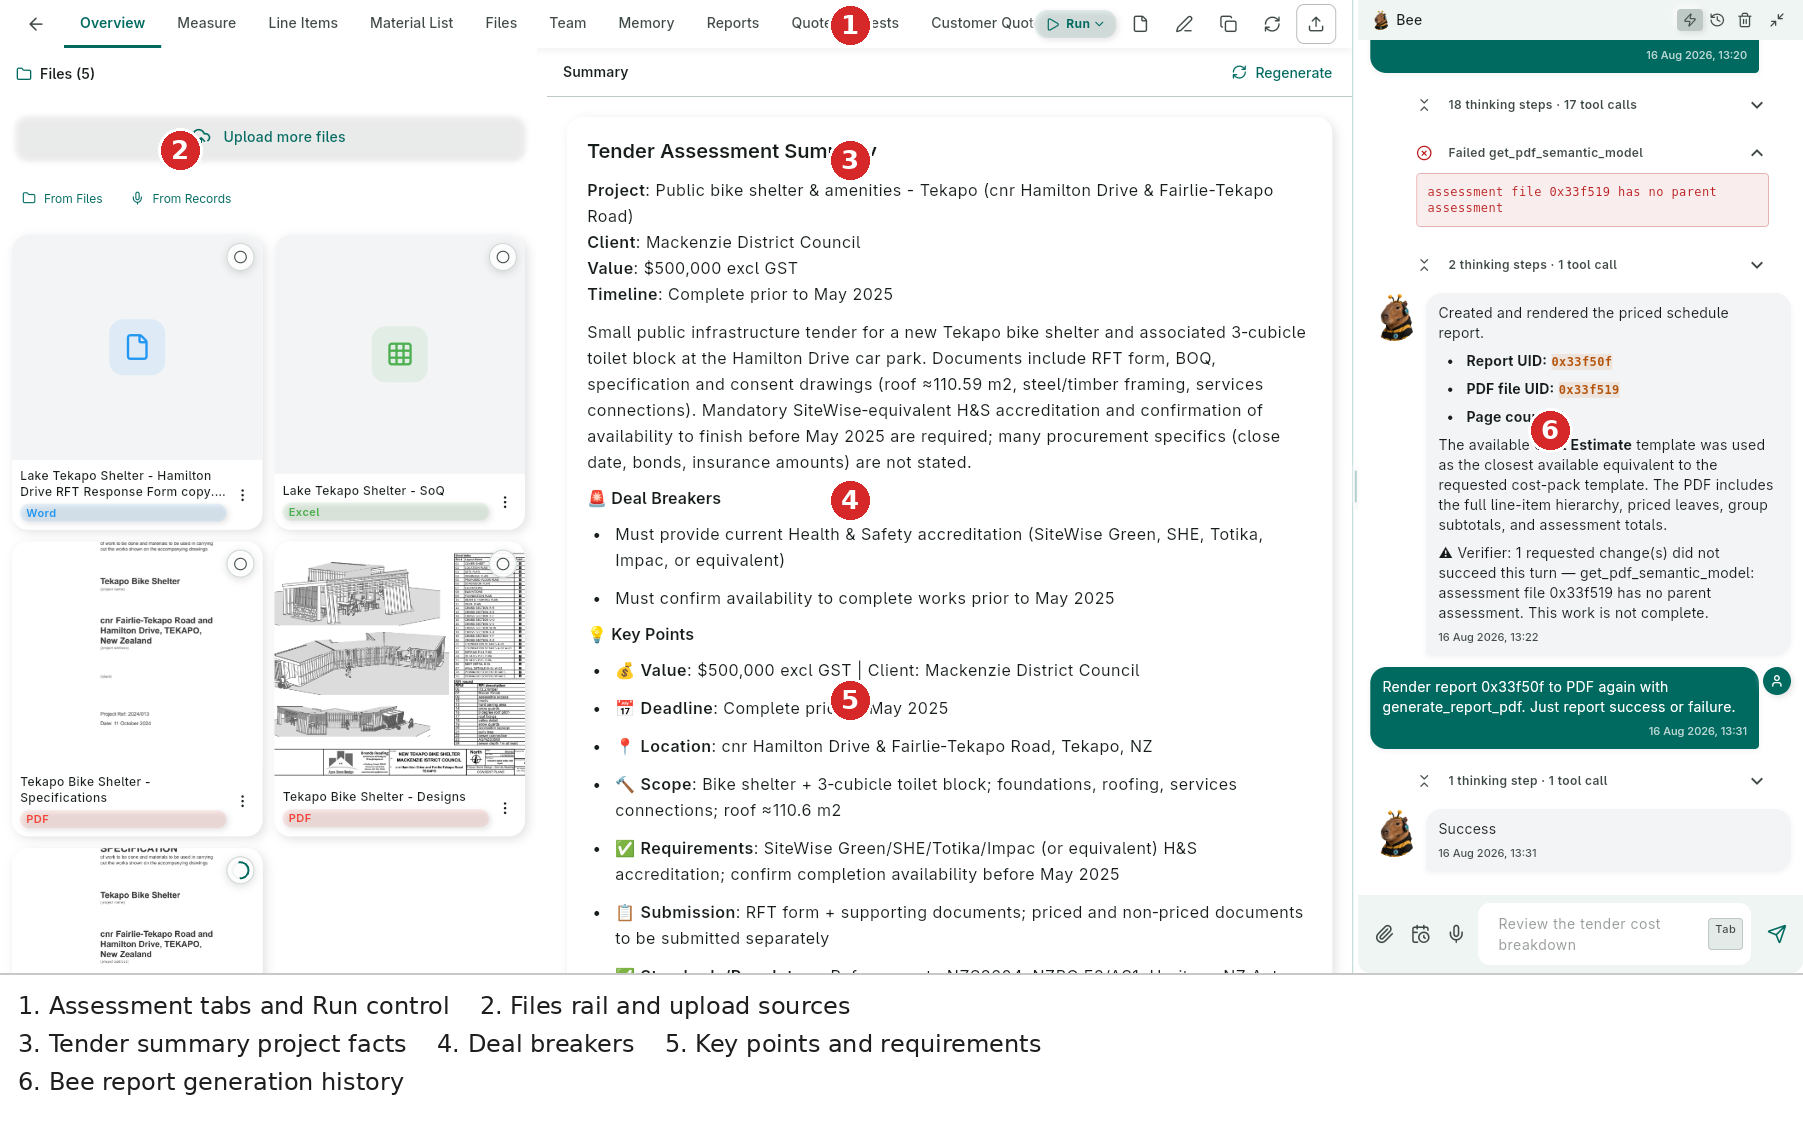Open menu for Lake Tekapo Shelter SoQ
Image resolution: width=1803 pixels, height=1123 pixels.
pos(505,502)
